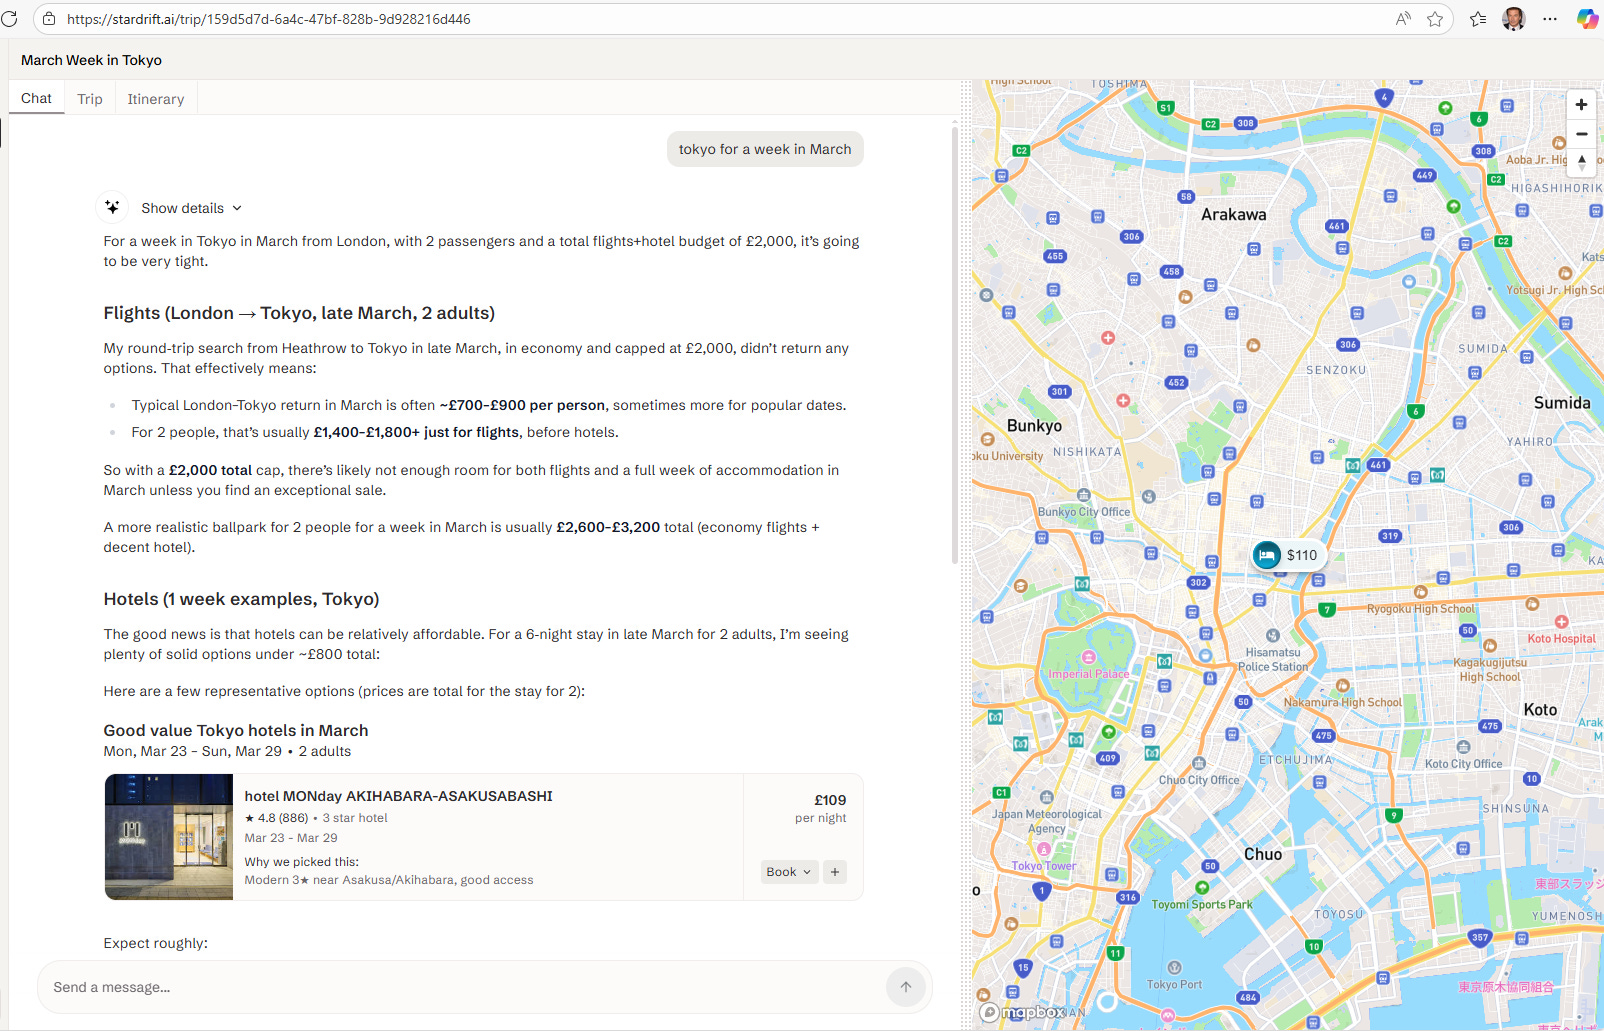Click Imperial Palace marker on map

1089,657
